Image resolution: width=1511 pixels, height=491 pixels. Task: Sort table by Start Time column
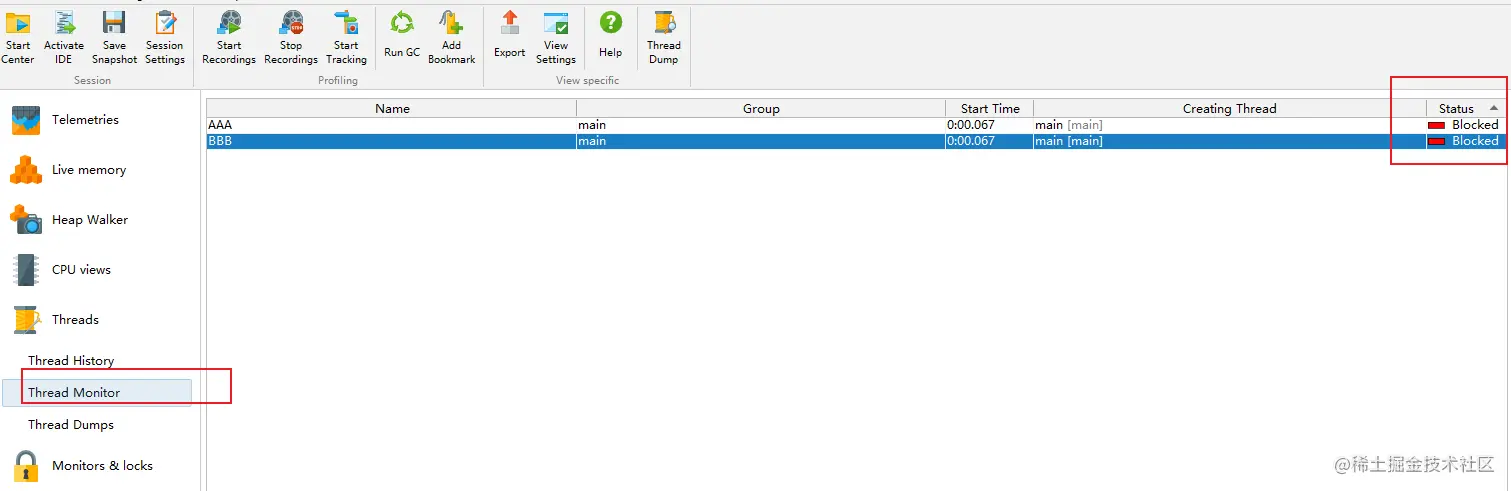pyautogui.click(x=990, y=109)
